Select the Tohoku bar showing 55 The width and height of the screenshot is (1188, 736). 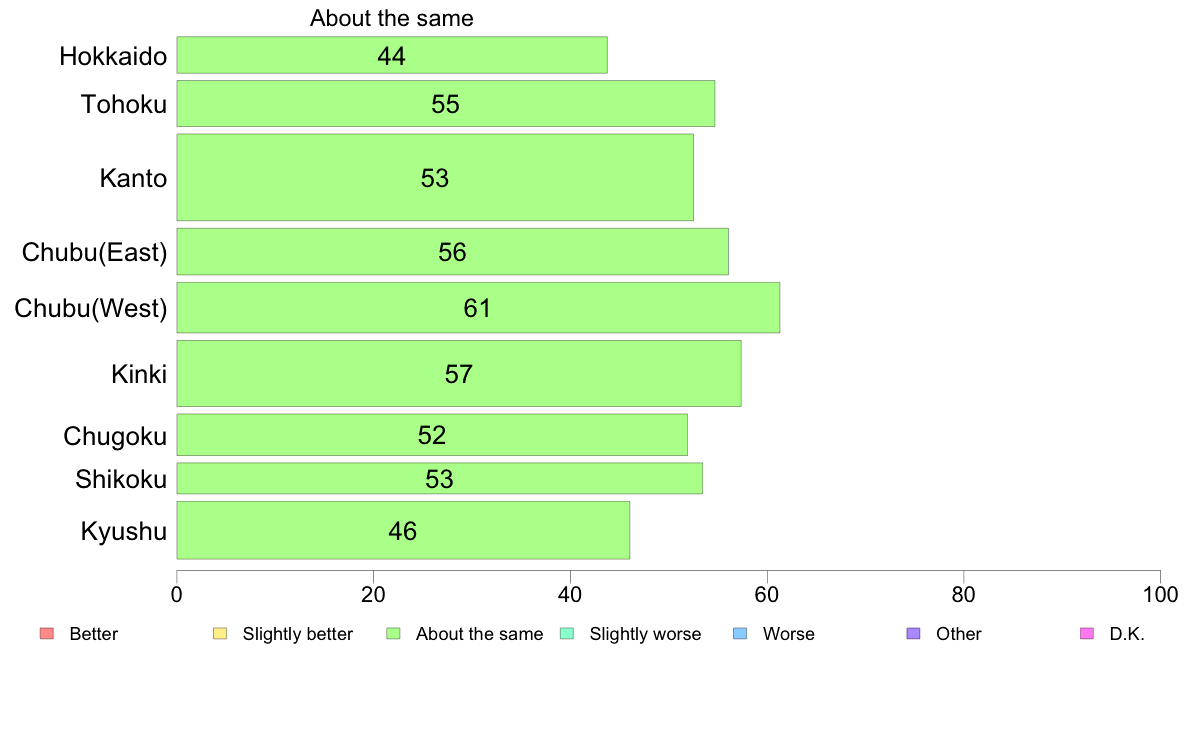tap(446, 104)
